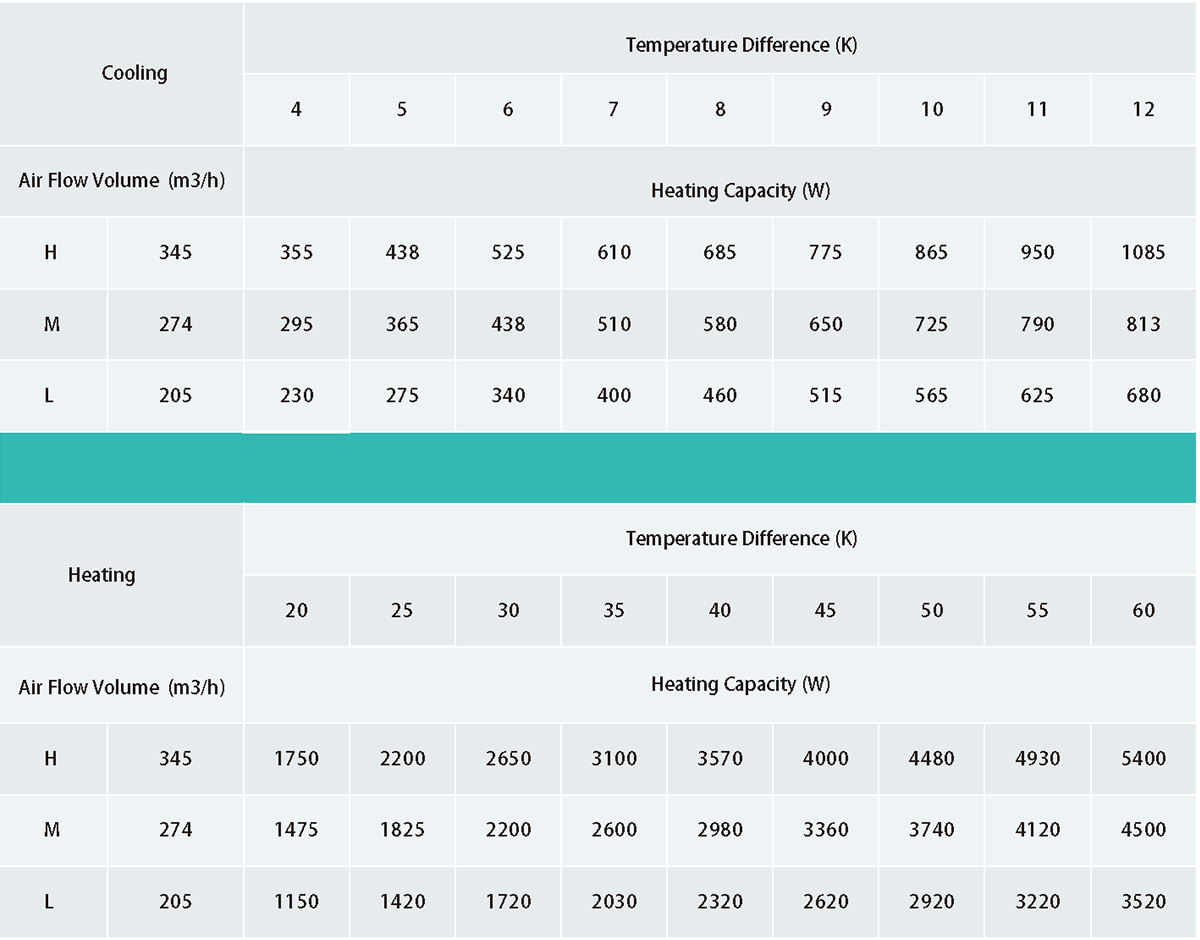Click the teal divider band between tables

[600, 468]
